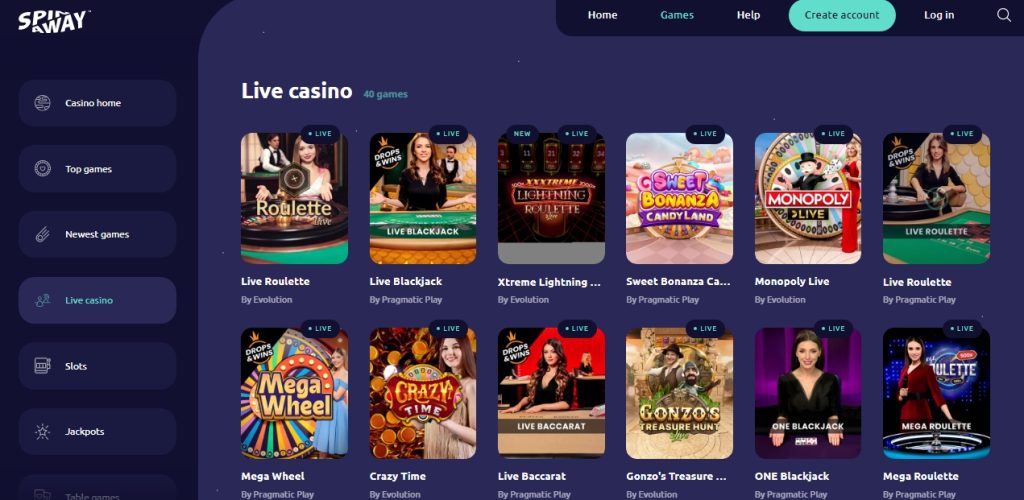Click the Gonzo's Treasure Hunt title link
Viewport: 1024px width, 500px height.
point(677,477)
